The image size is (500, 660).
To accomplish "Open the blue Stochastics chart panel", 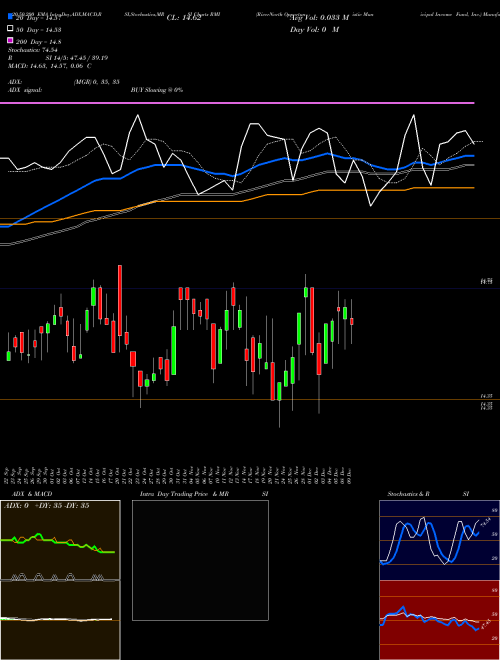I will pos(439,540).
